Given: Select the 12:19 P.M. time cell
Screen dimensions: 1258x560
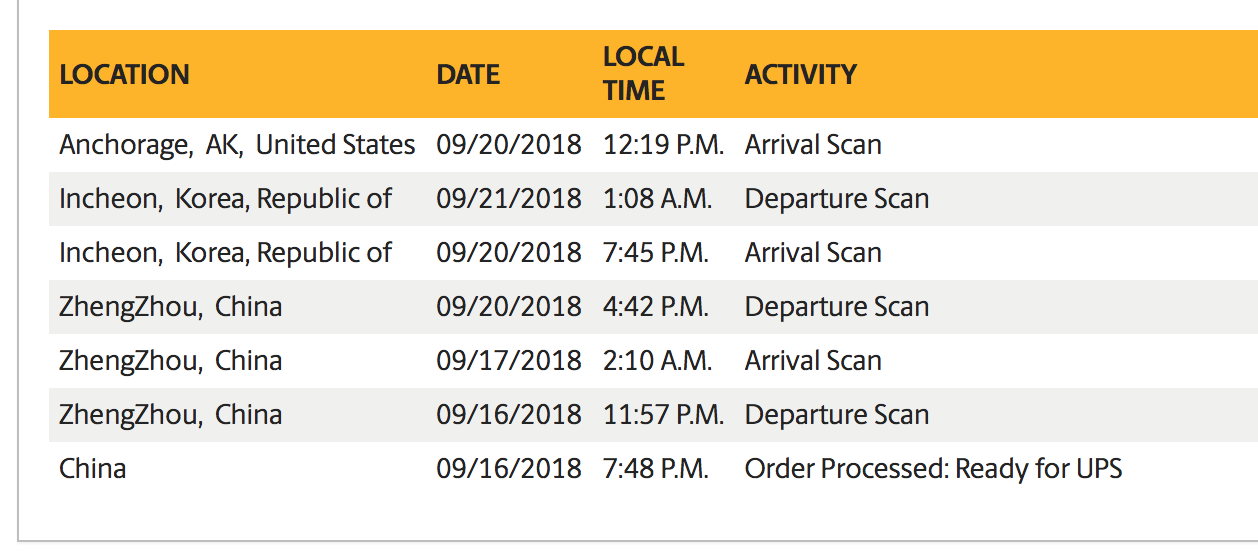Looking at the screenshot, I should click(663, 145).
